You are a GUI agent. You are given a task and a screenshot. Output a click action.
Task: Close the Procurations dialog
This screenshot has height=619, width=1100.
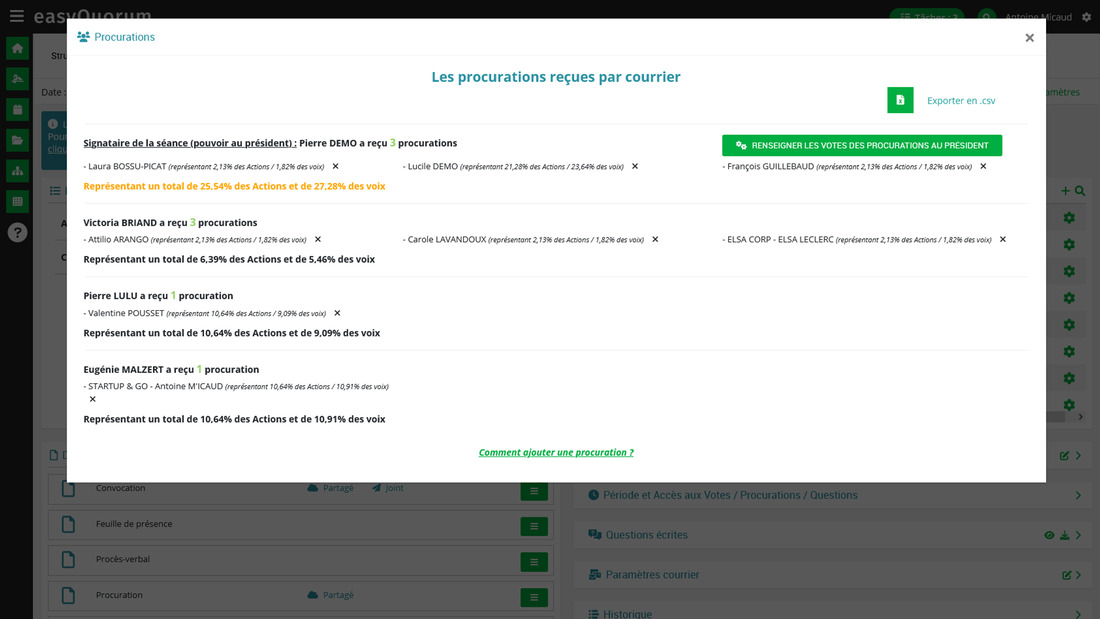pos(1029,38)
